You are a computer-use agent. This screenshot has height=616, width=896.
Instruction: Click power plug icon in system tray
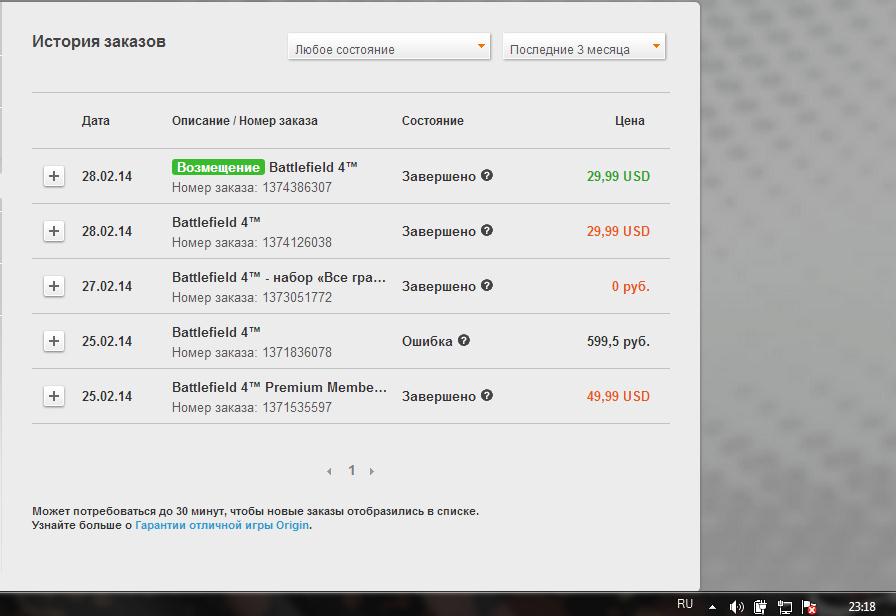click(x=760, y=606)
